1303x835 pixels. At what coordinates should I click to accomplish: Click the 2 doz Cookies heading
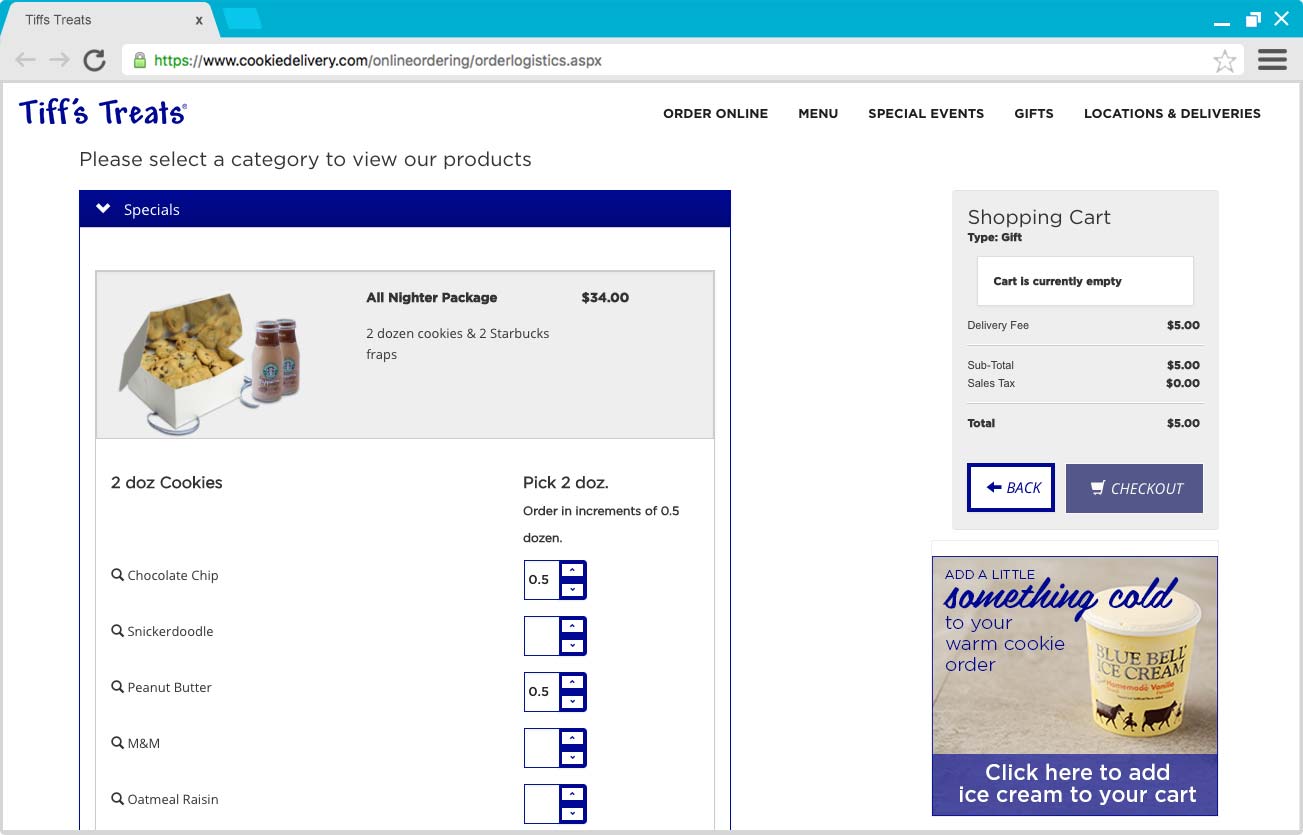pos(167,482)
